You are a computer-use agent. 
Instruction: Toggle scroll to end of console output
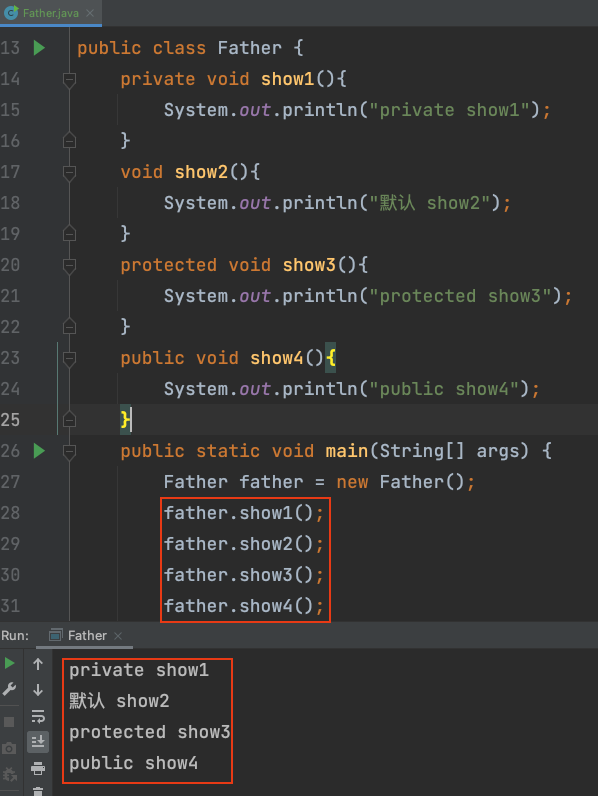coord(38,742)
